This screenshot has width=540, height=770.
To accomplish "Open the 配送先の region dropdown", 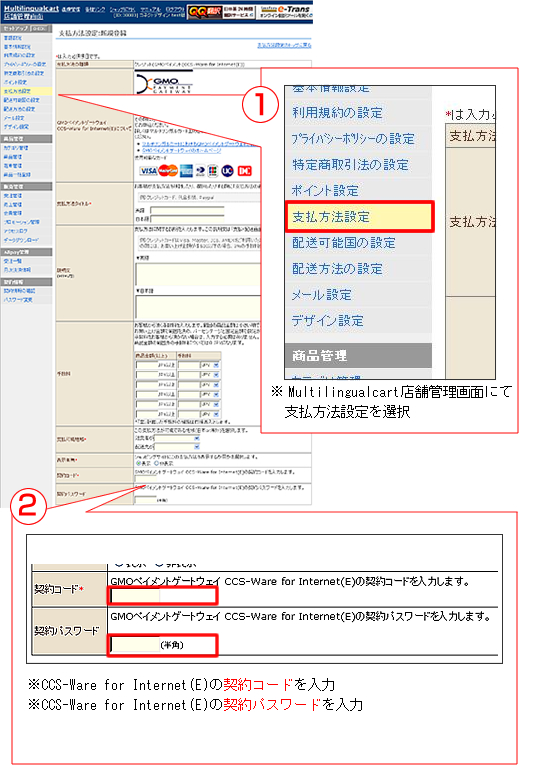I will pos(177,447).
